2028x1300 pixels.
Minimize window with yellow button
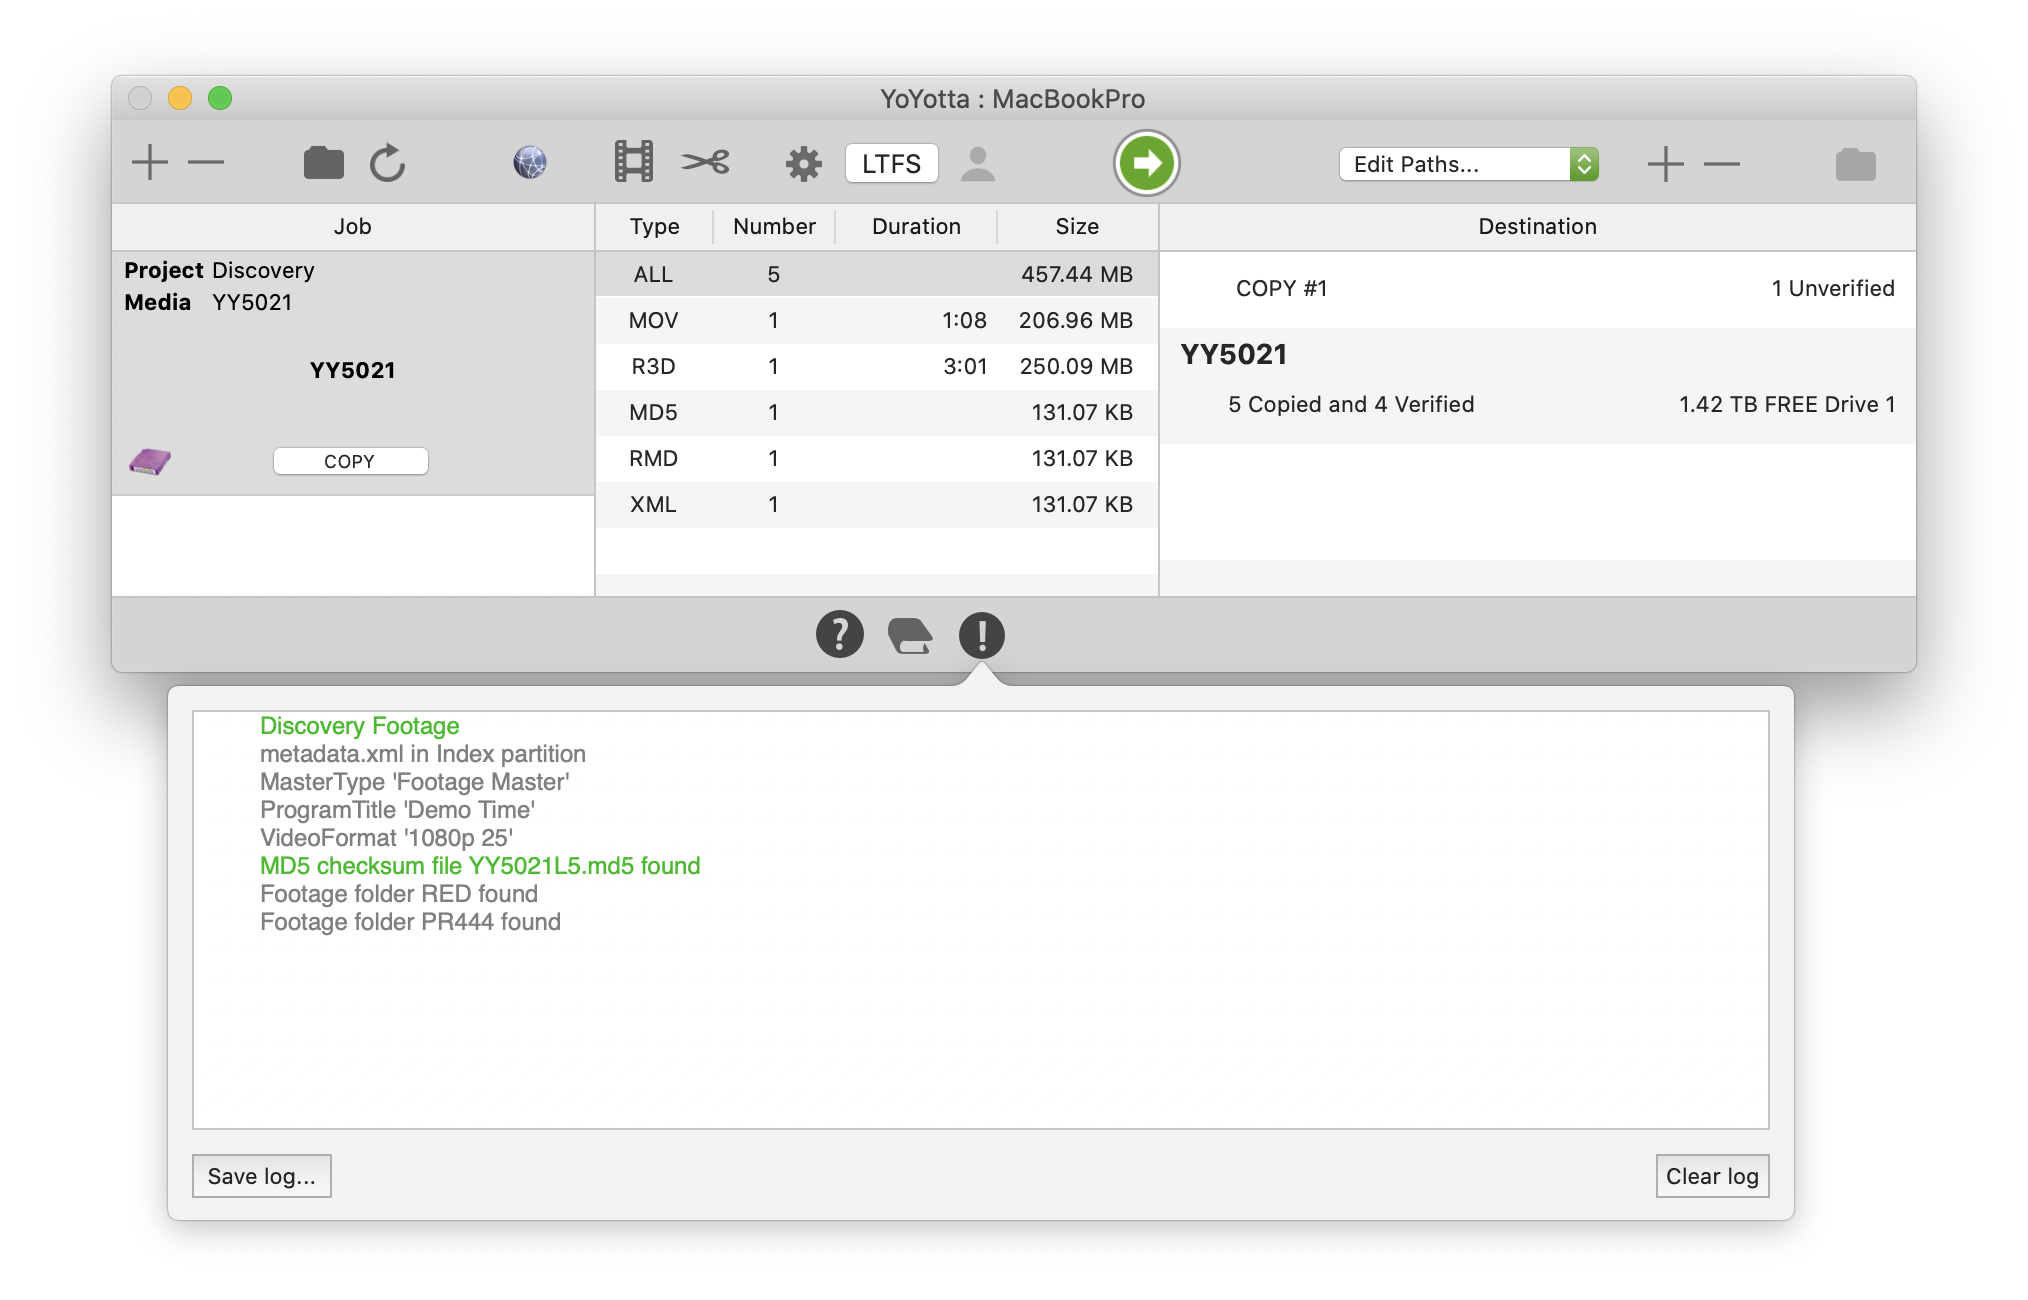[180, 98]
